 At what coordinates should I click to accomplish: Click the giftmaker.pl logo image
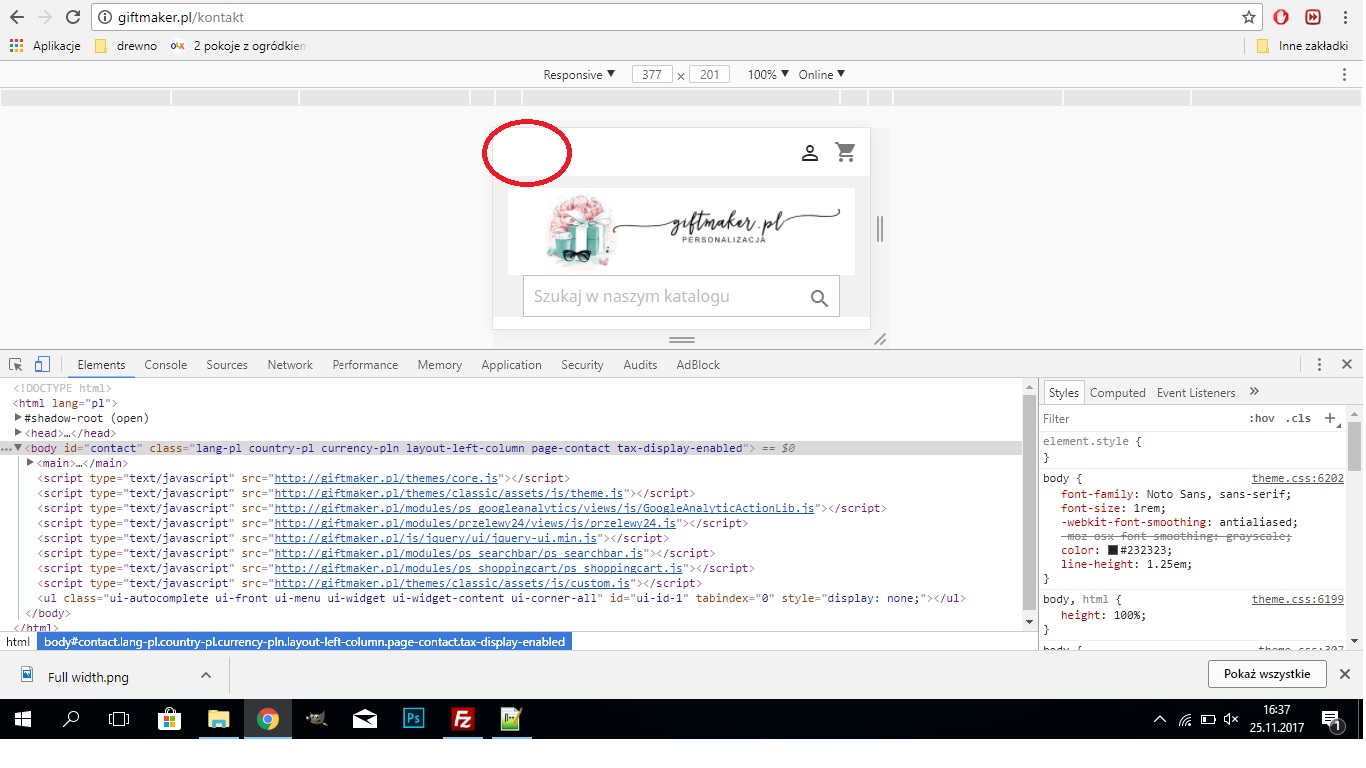point(681,231)
